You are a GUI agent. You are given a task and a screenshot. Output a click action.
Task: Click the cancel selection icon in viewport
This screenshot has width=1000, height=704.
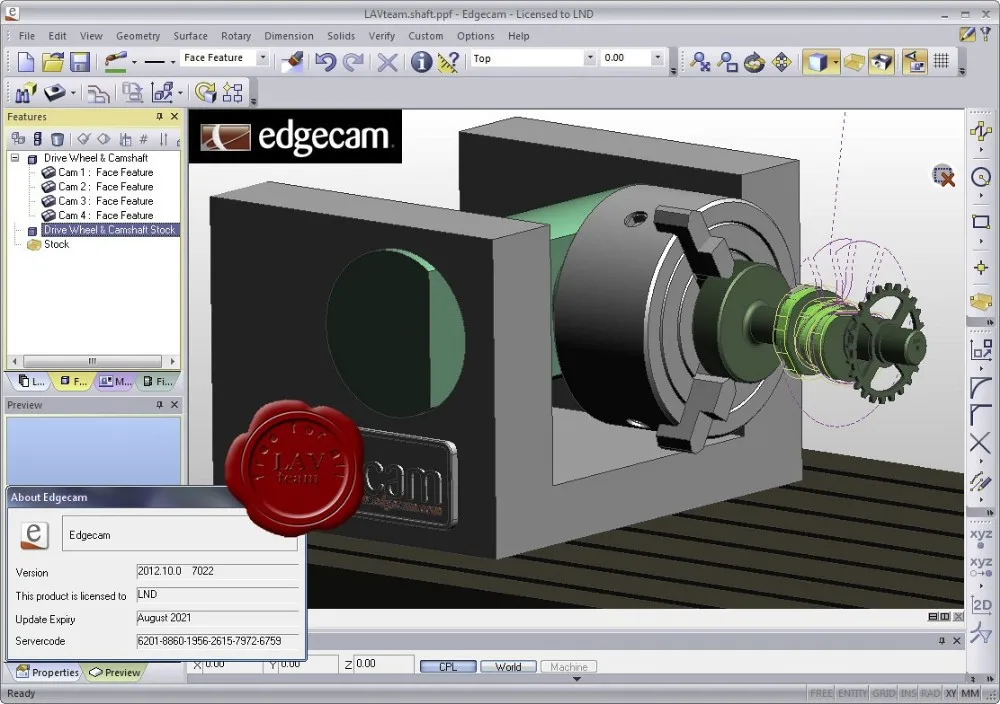pyautogui.click(x=943, y=176)
